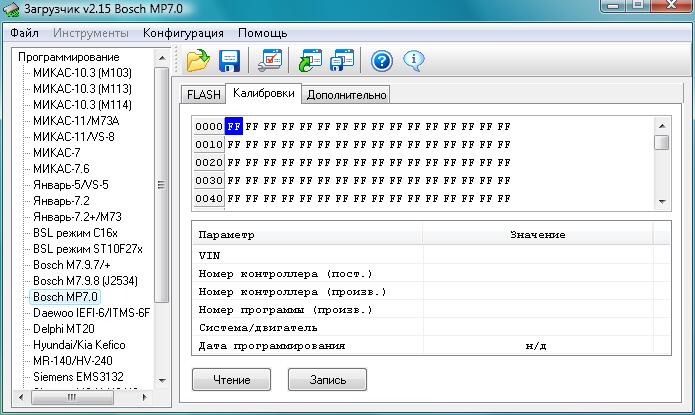Image resolution: width=695 pixels, height=415 pixels.
Task: Select Siemens EMS3132 in tree
Action: [78, 376]
